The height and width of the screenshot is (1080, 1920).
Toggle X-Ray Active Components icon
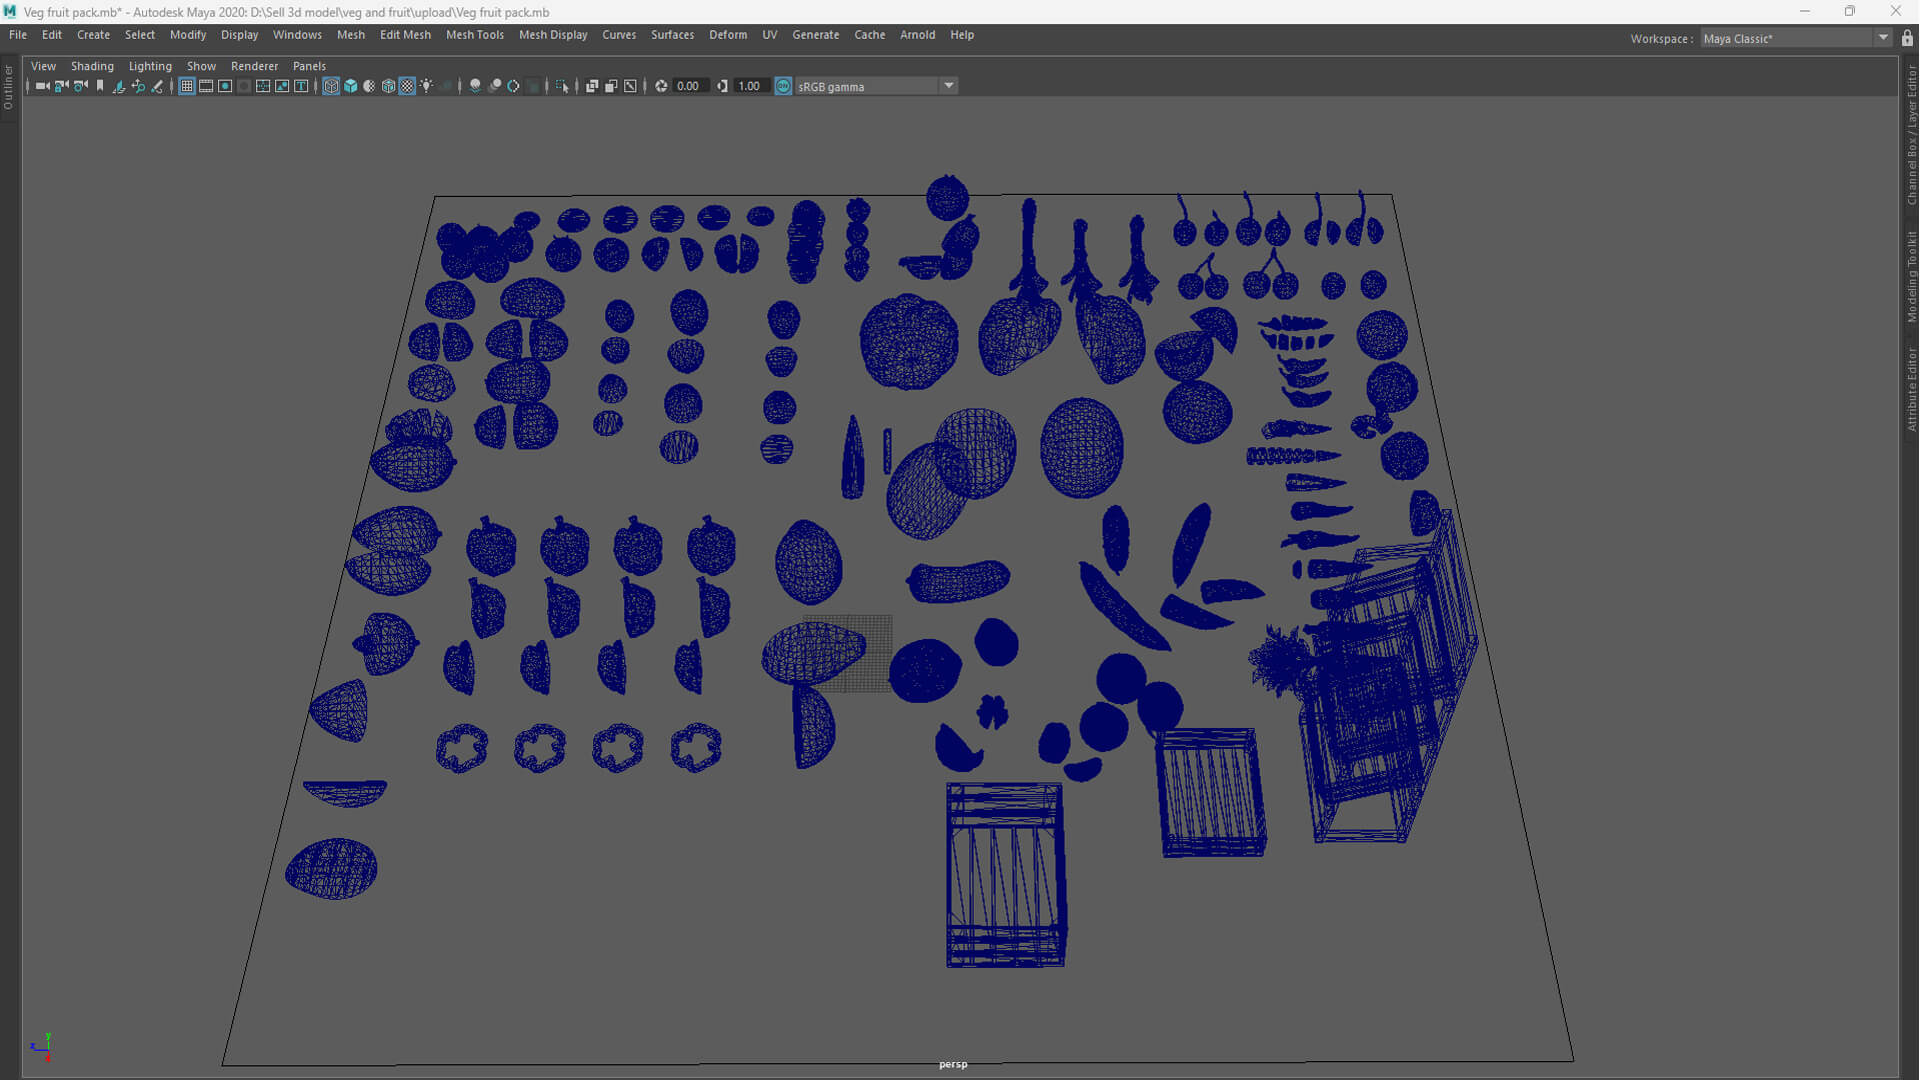click(611, 86)
